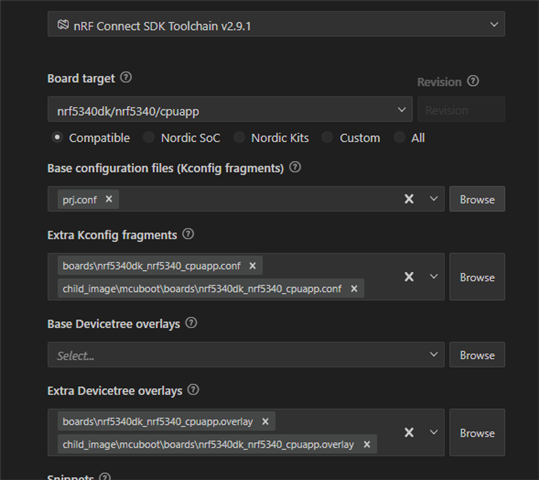Browse for Extra Kconfig fragments

[x=477, y=277]
